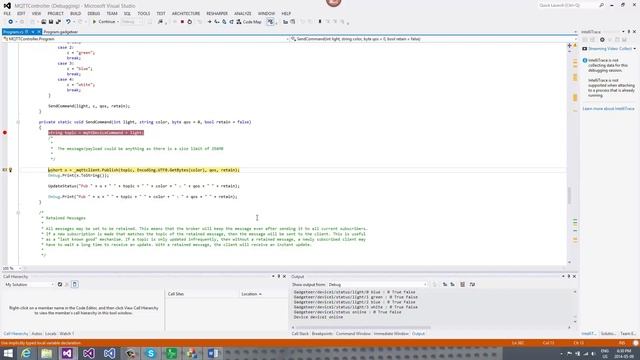The width and height of the screenshot is (640, 360).
Task: Open the Code Map toolbar button
Action: (249, 22)
